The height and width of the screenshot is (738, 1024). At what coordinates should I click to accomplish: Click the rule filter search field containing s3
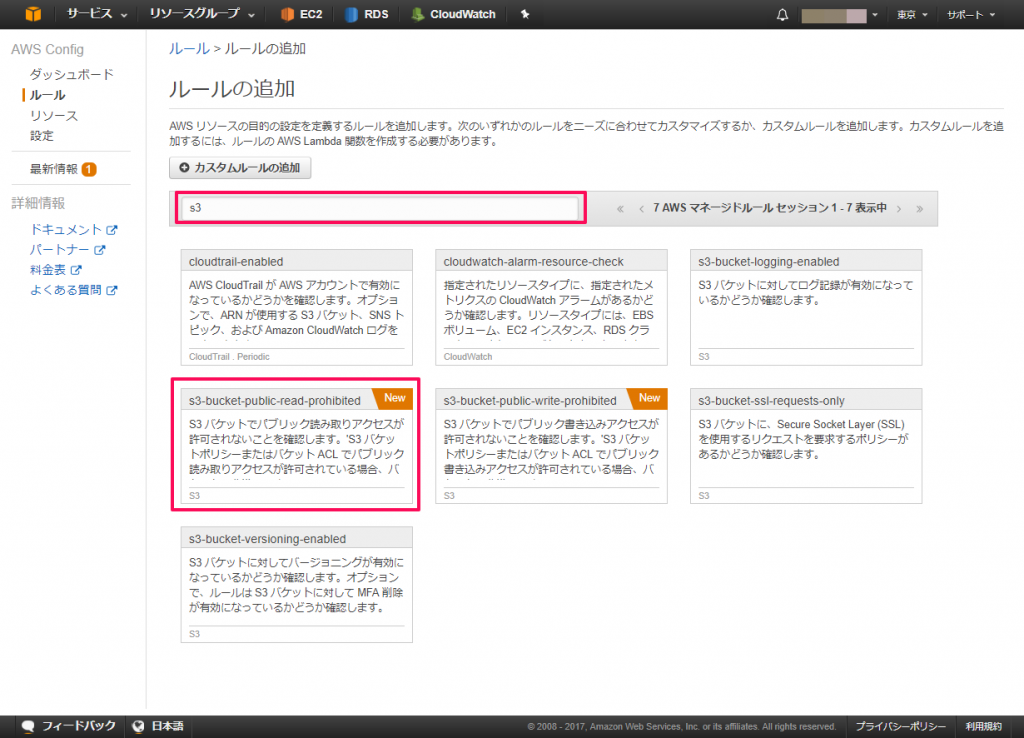pos(380,208)
